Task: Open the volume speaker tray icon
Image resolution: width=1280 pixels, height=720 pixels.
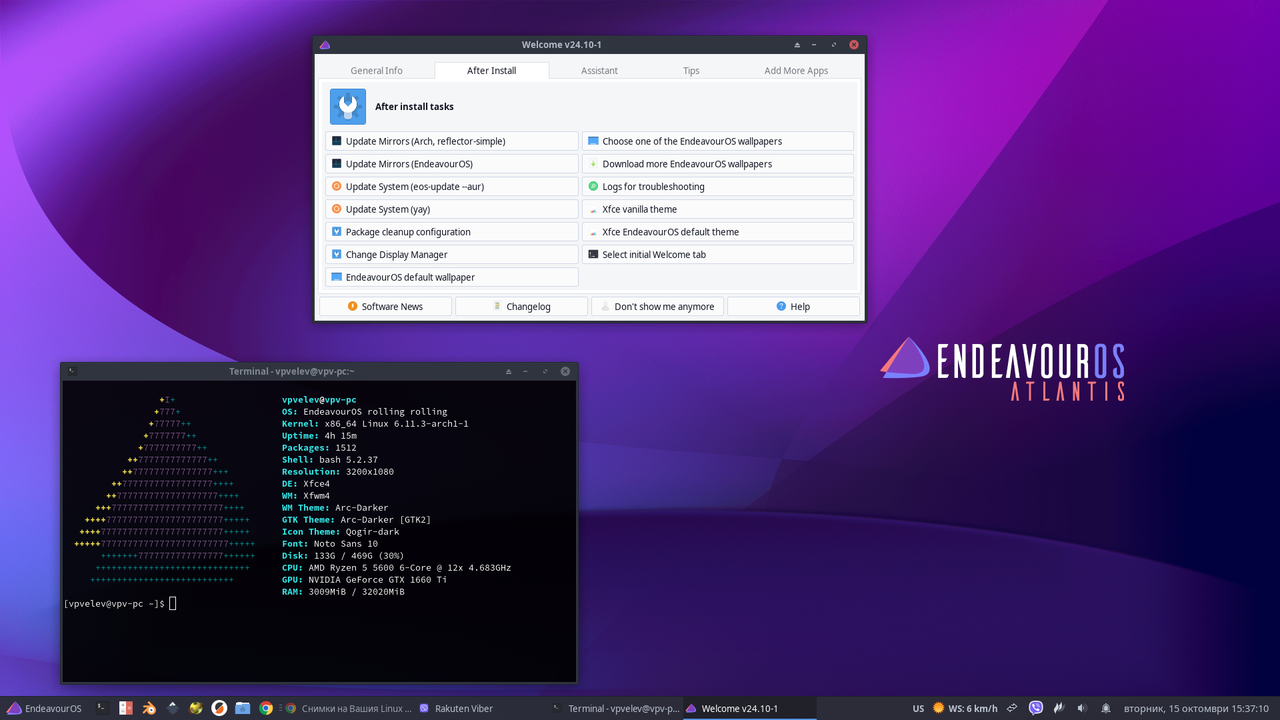Action: pyautogui.click(x=1082, y=708)
